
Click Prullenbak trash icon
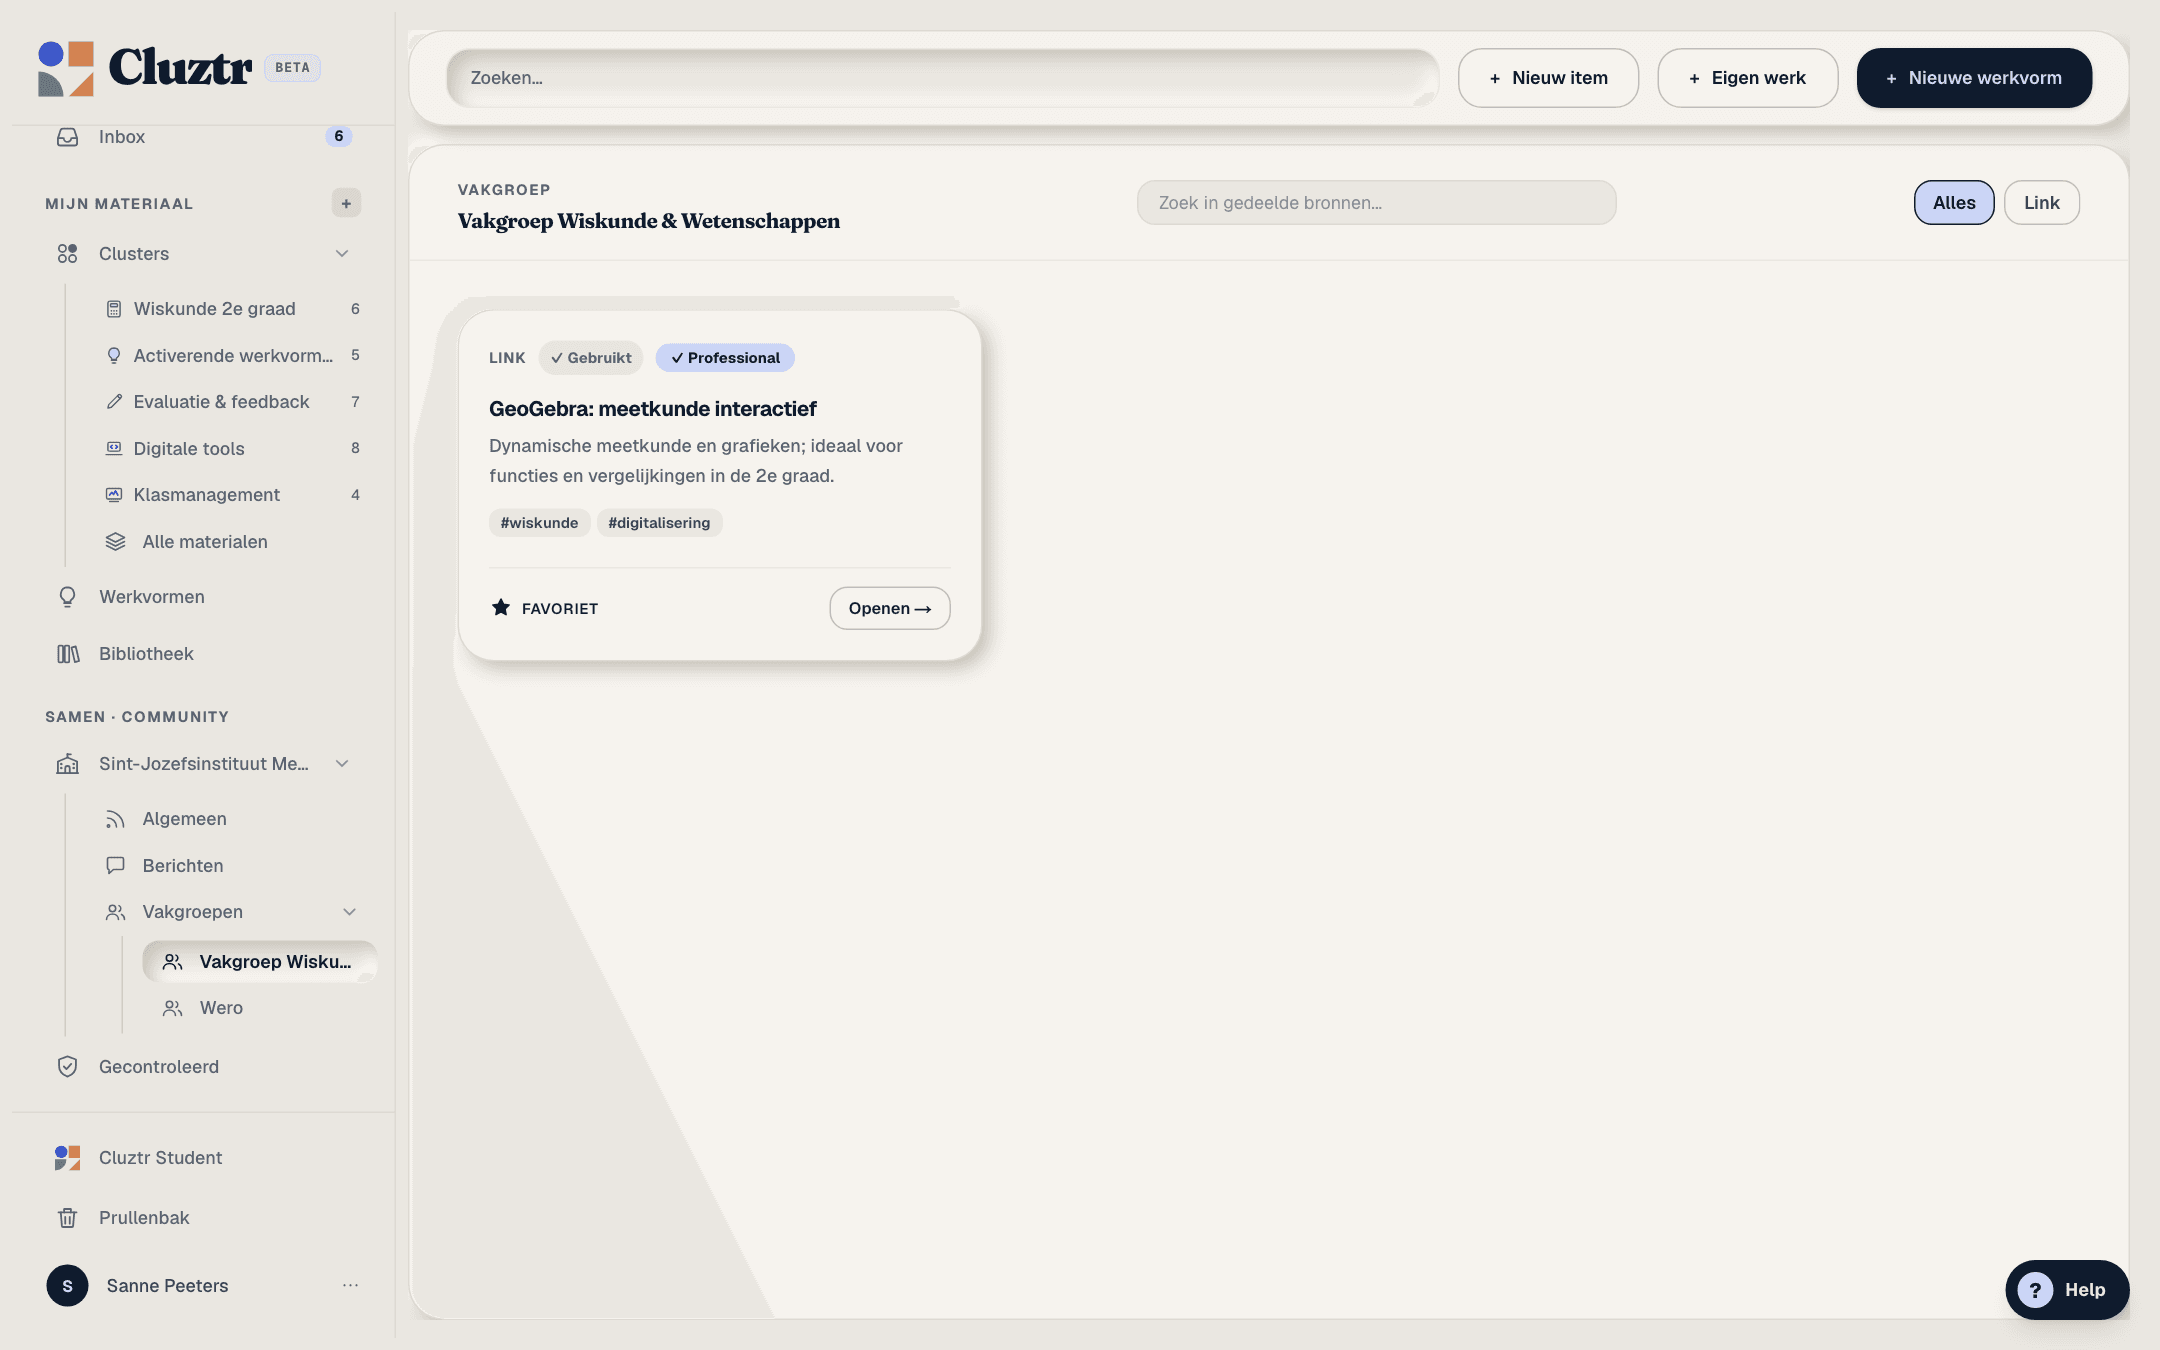point(67,1218)
